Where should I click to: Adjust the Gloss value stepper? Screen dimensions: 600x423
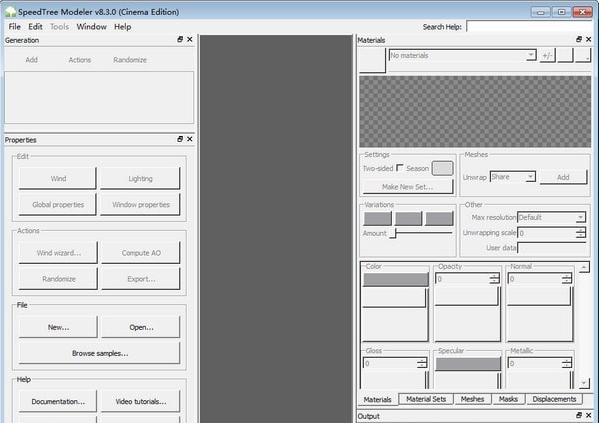coord(422,363)
